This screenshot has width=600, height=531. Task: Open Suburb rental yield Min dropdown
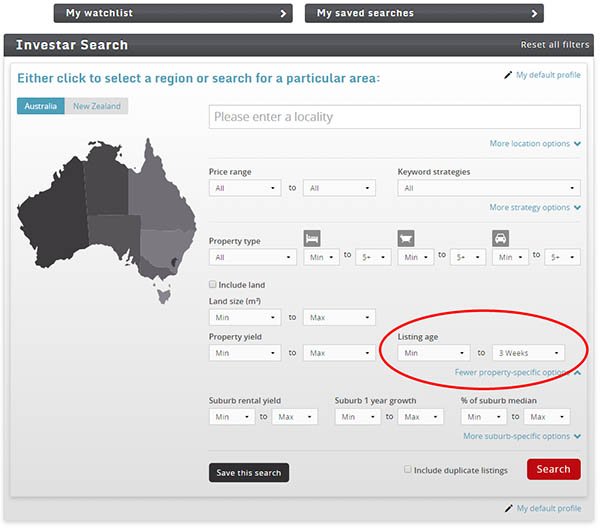pyautogui.click(x=232, y=417)
